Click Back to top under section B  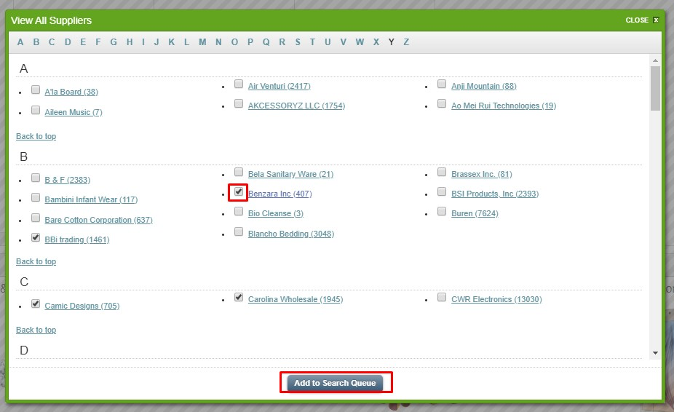tap(36, 262)
